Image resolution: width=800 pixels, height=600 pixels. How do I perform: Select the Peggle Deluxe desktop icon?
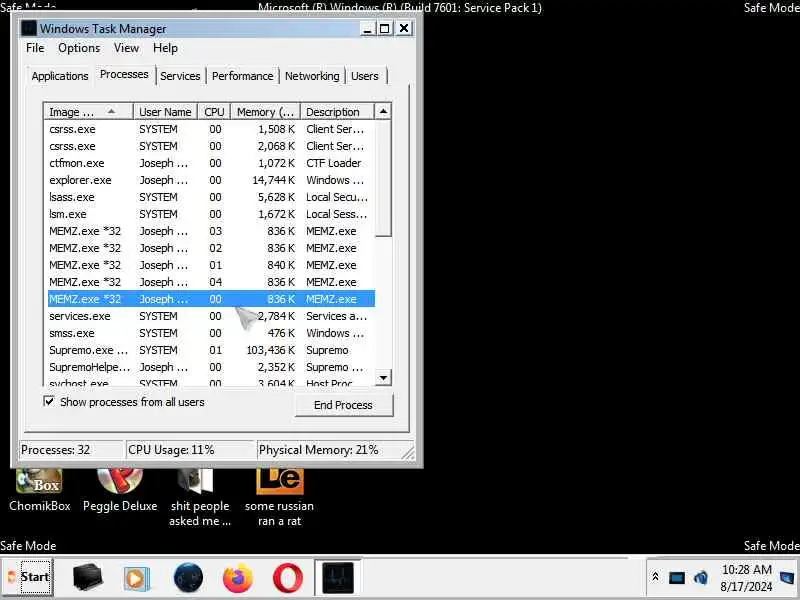coord(120,490)
